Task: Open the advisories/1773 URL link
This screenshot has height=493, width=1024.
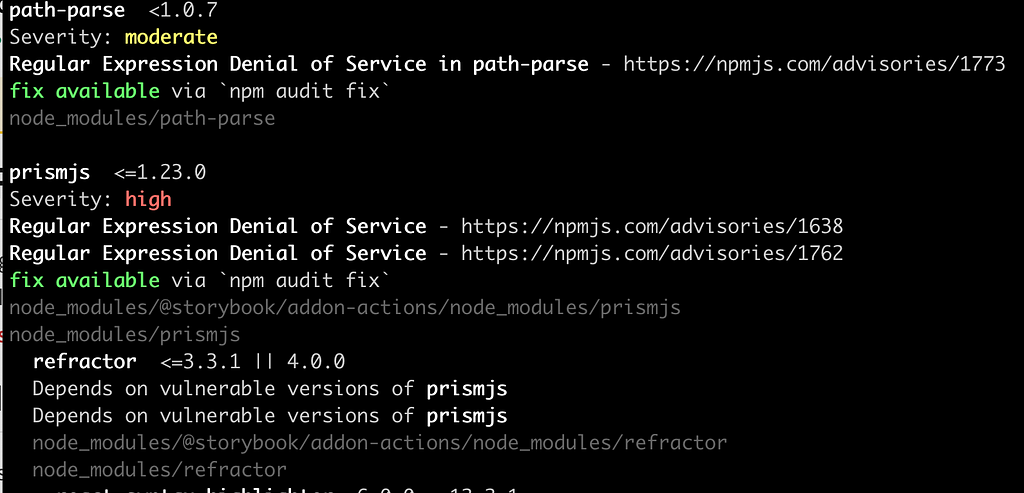Action: tap(814, 64)
